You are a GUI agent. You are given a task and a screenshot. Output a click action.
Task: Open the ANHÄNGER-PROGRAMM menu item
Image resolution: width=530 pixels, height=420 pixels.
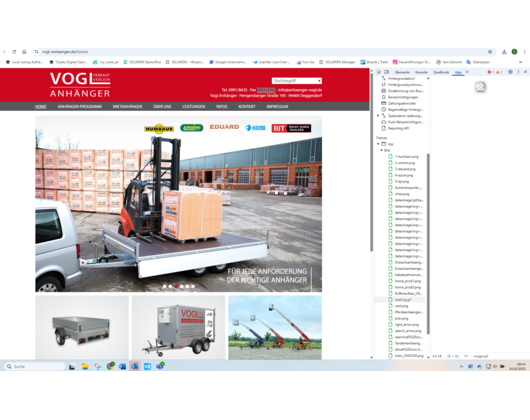pos(79,106)
